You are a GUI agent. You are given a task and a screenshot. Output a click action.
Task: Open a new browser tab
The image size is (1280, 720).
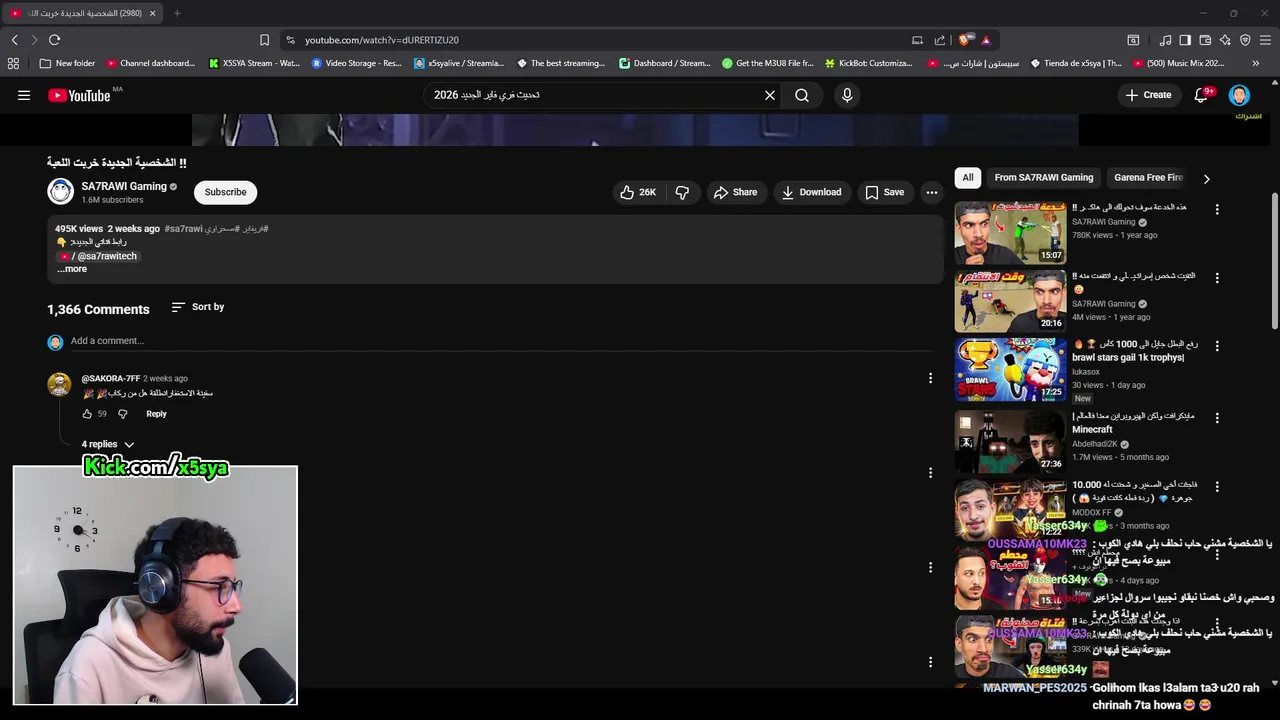point(177,13)
